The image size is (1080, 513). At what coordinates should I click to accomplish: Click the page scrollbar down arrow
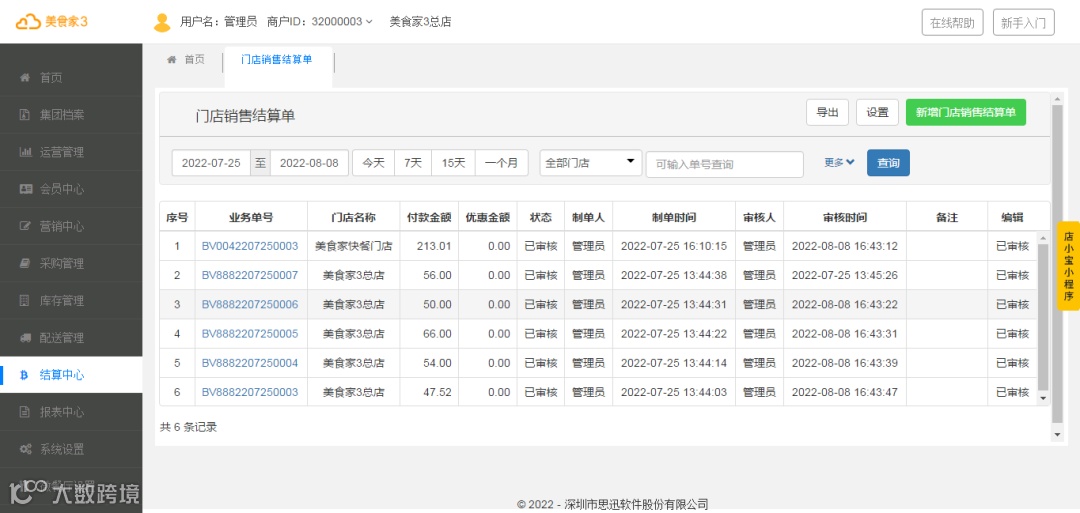[x=1058, y=435]
